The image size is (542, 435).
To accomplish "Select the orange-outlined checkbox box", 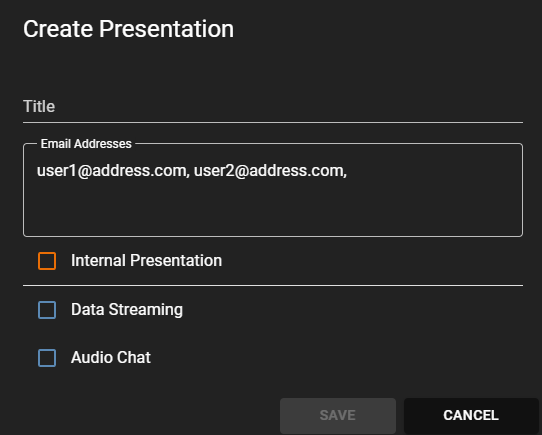I will click(x=47, y=261).
